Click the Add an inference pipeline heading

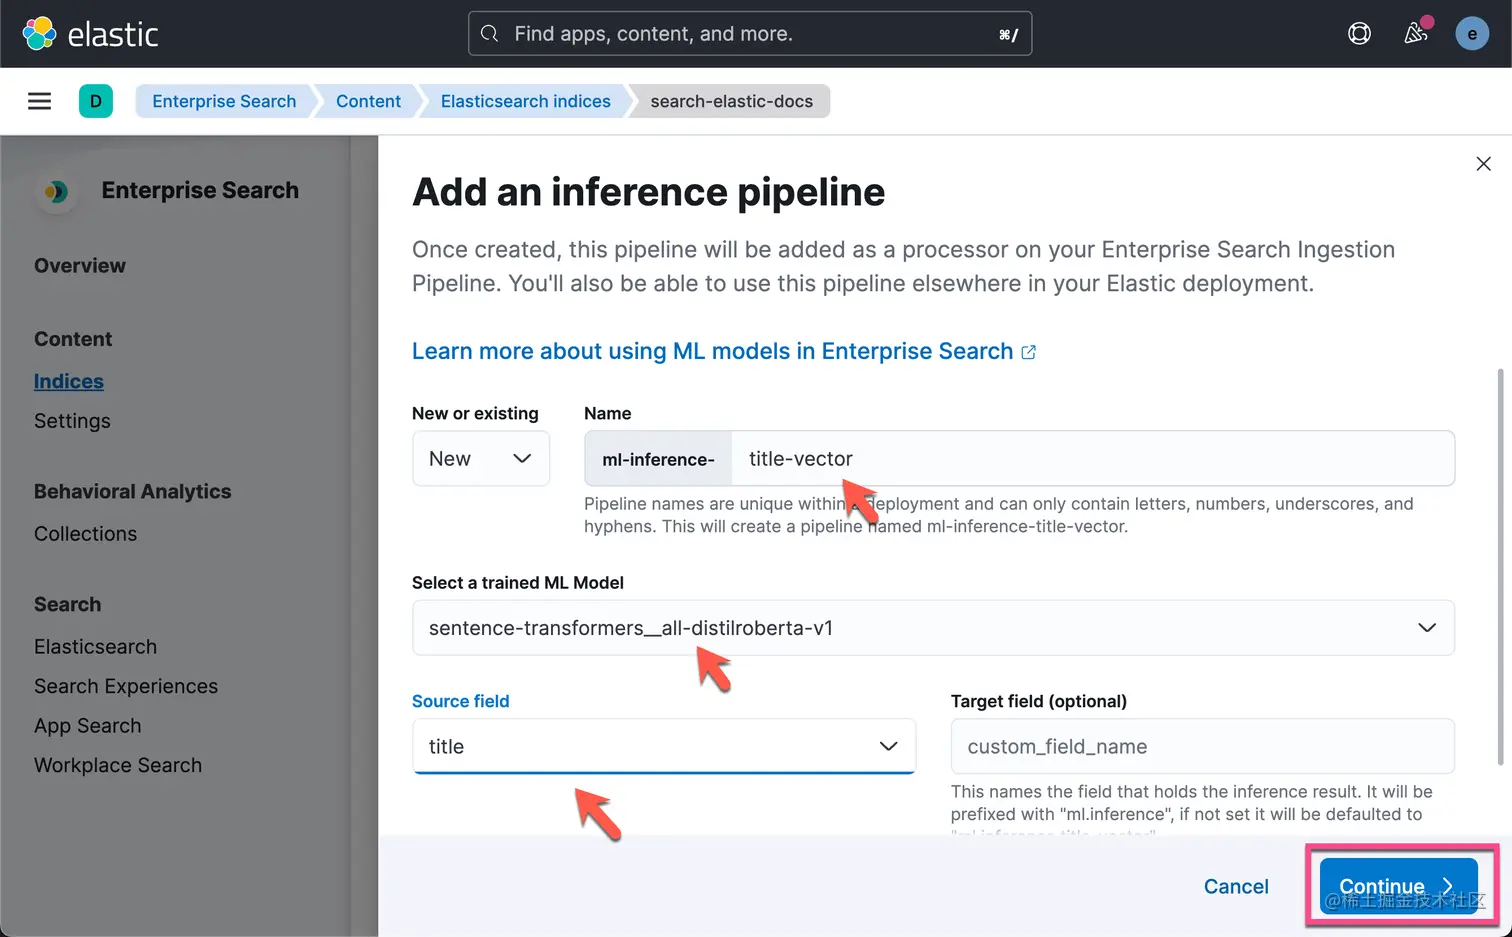(x=649, y=192)
